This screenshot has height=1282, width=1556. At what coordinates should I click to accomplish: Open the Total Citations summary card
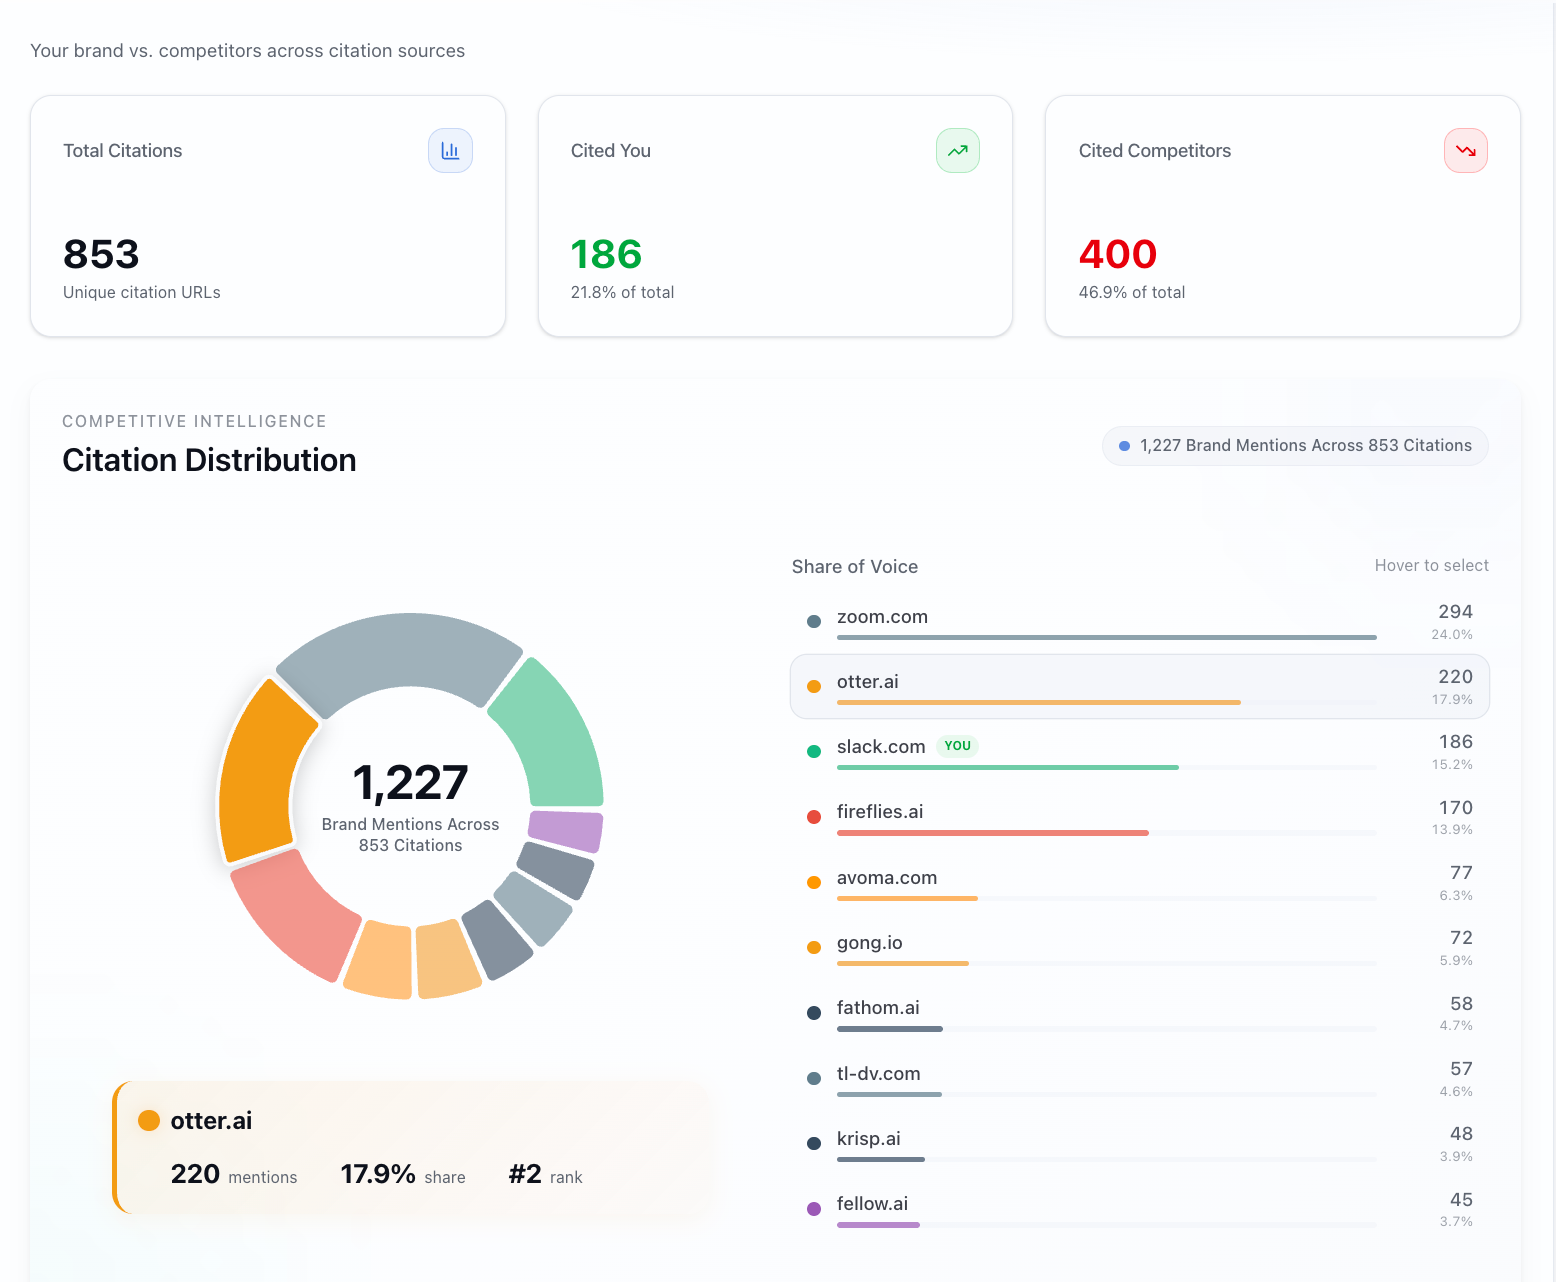[x=268, y=216]
